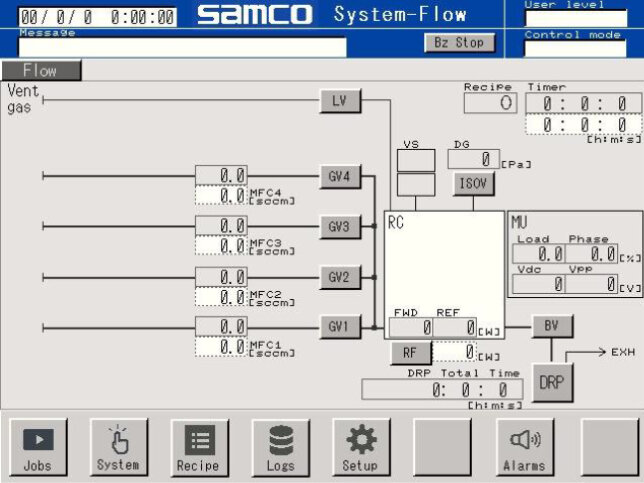Open the Recipe list icon
The width and height of the screenshot is (644, 483).
coord(200,446)
